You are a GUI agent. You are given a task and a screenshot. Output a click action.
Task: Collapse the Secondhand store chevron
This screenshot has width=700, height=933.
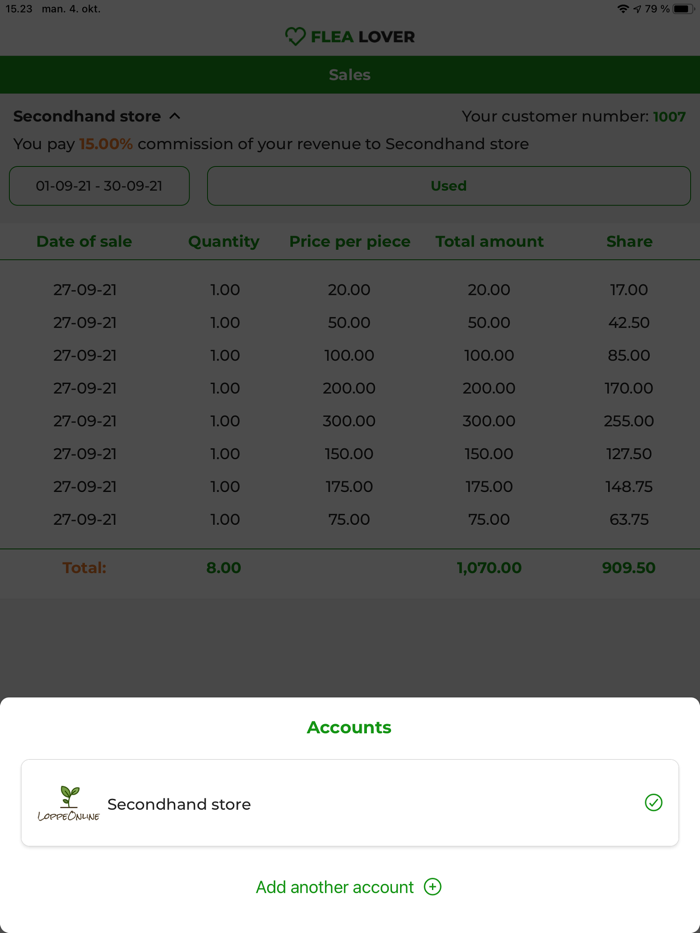click(x=175, y=116)
